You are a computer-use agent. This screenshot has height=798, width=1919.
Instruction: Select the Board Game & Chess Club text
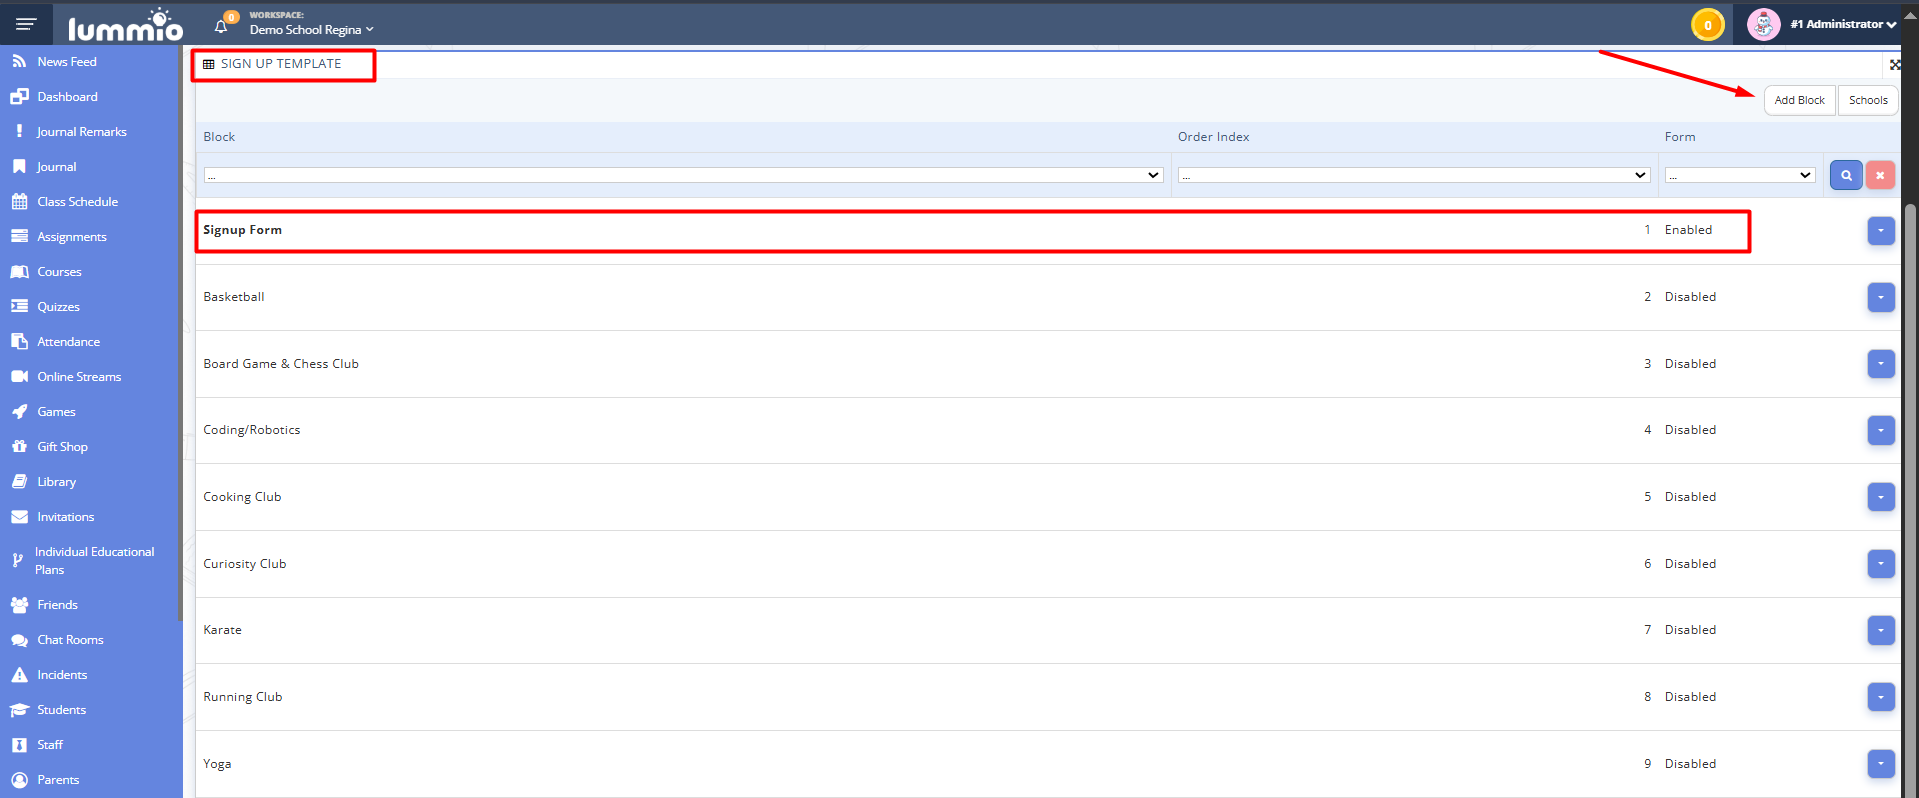[281, 364]
